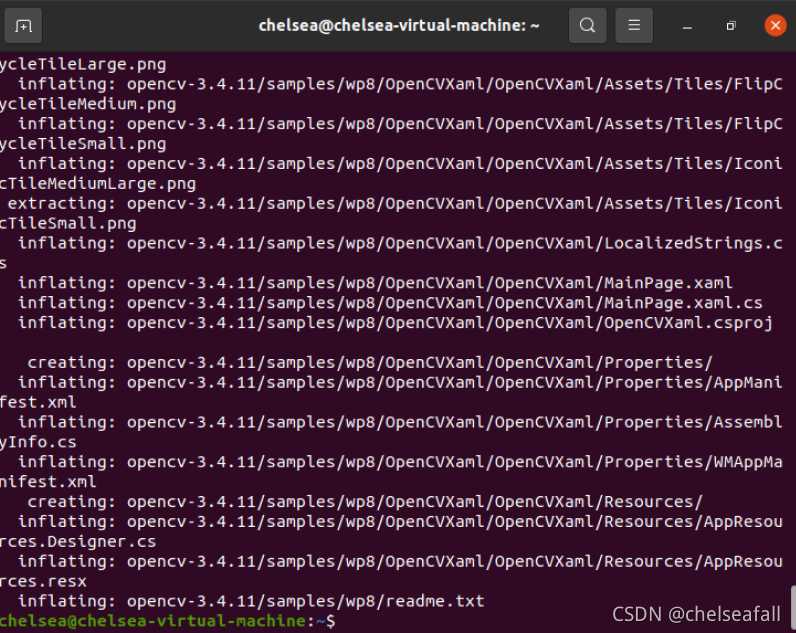Click the creating Properties/ directory line

pos(370,362)
